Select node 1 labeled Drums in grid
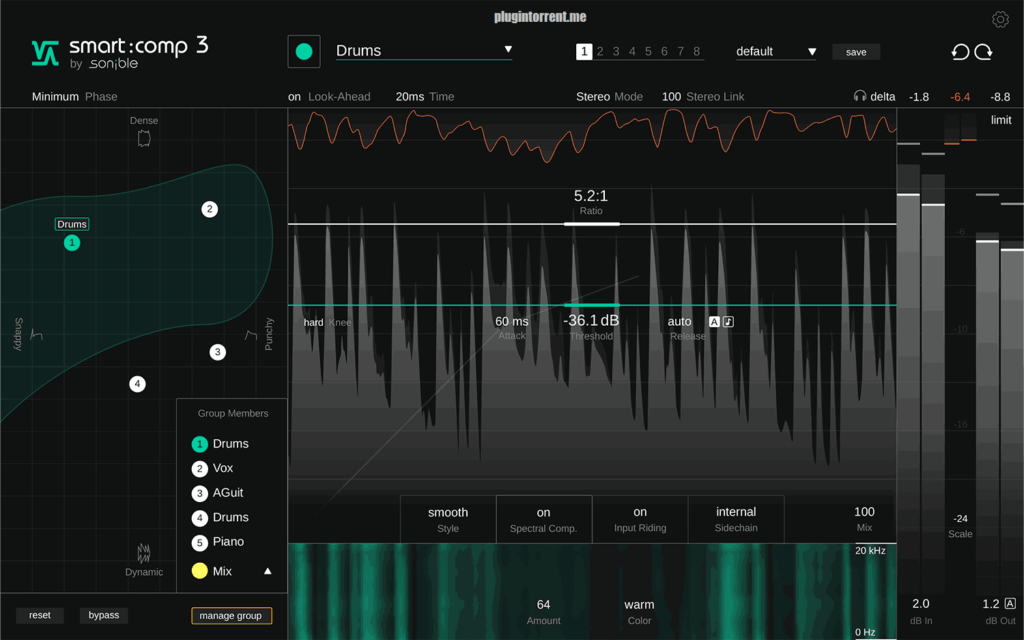 (x=72, y=243)
